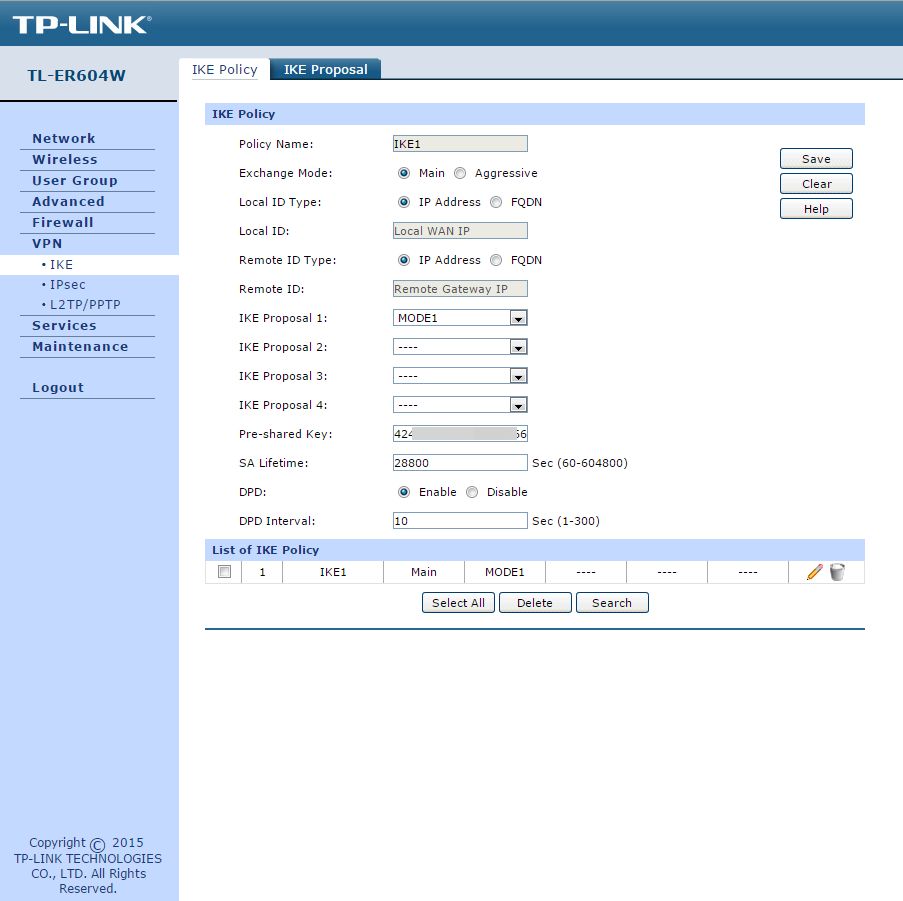This screenshot has height=901, width=903.
Task: Click the Save button
Action: [816, 159]
